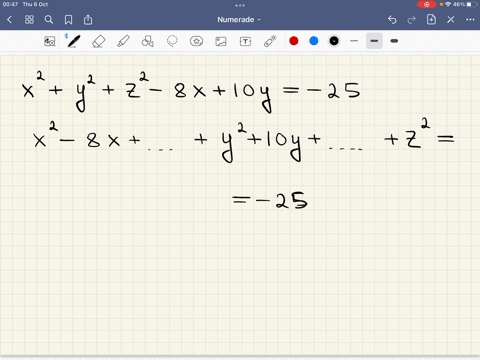Bookmark the current page

(x=68, y=20)
